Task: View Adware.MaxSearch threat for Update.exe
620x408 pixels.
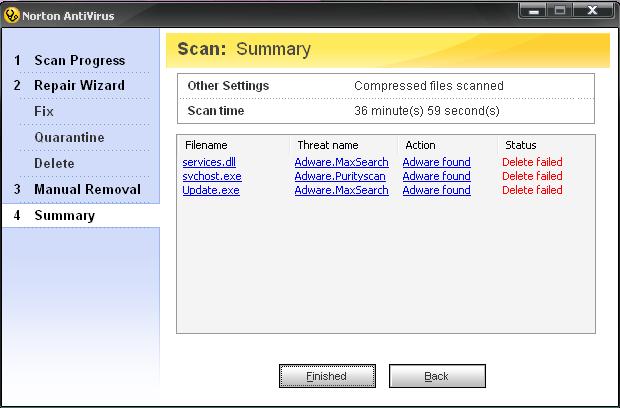Action: [x=341, y=190]
